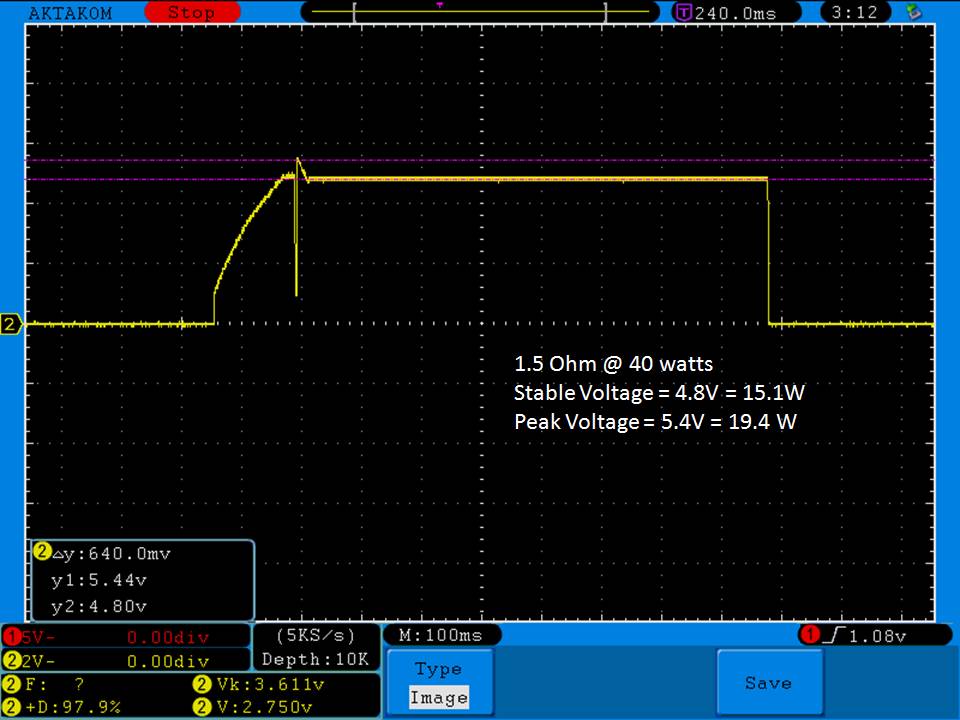
Task: Click the 3:12 clock display
Action: coord(855,12)
